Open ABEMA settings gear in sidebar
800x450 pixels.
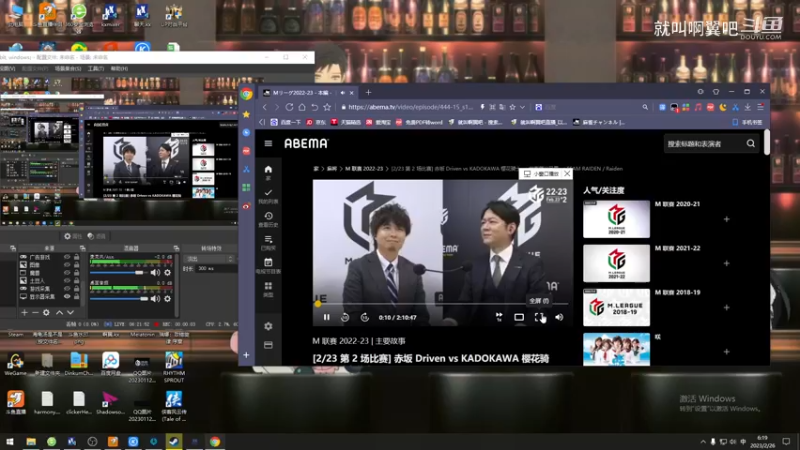268,326
